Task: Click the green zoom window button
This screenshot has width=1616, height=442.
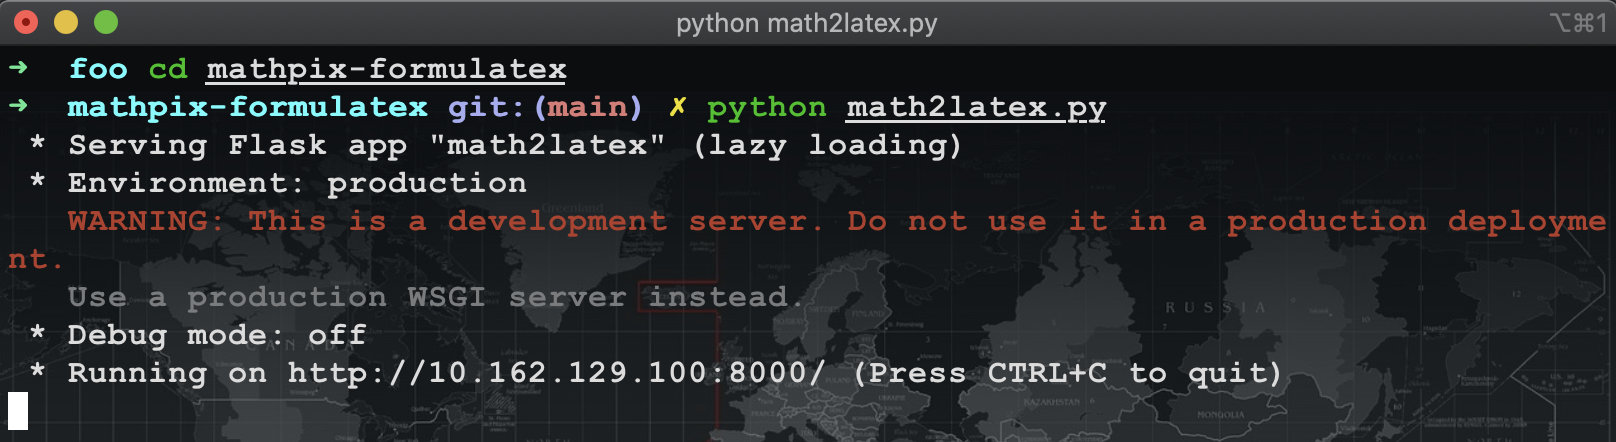Action: pos(106,22)
